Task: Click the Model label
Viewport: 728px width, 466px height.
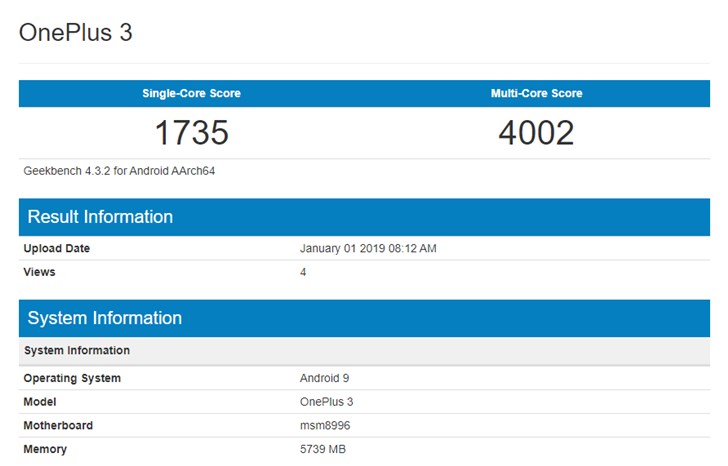Action: point(40,402)
